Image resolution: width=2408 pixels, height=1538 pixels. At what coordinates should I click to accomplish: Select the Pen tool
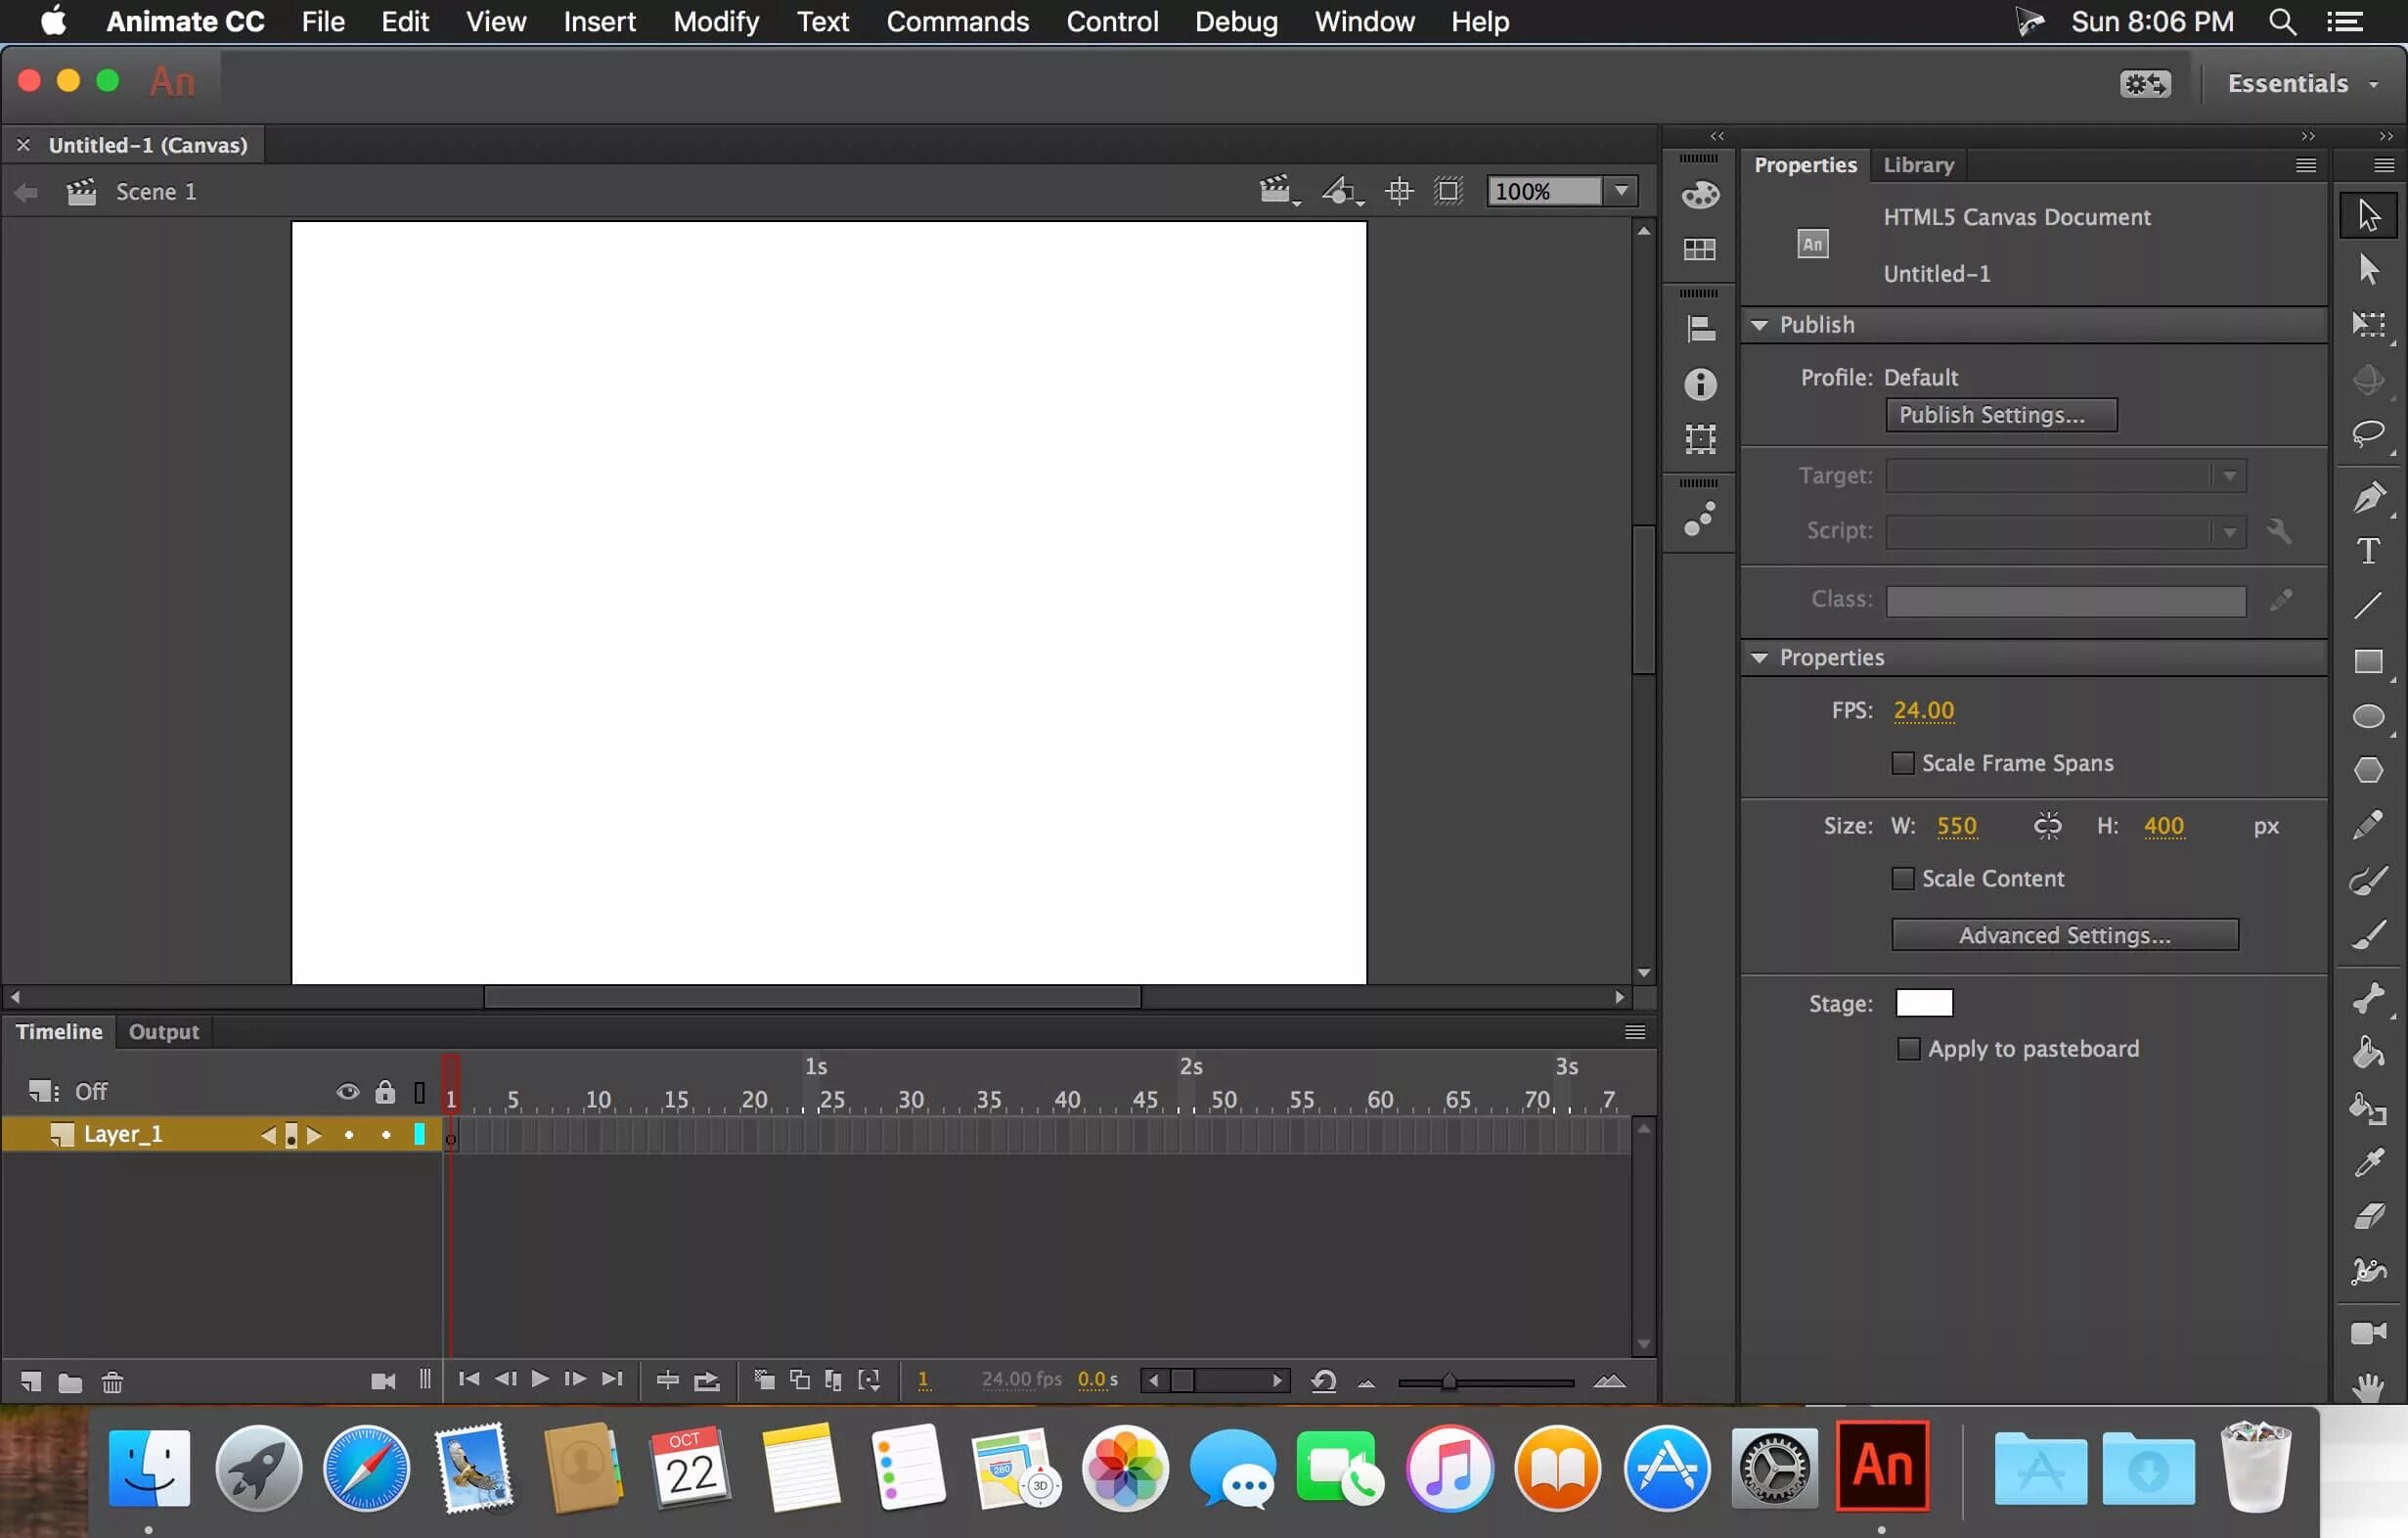coord(2367,496)
